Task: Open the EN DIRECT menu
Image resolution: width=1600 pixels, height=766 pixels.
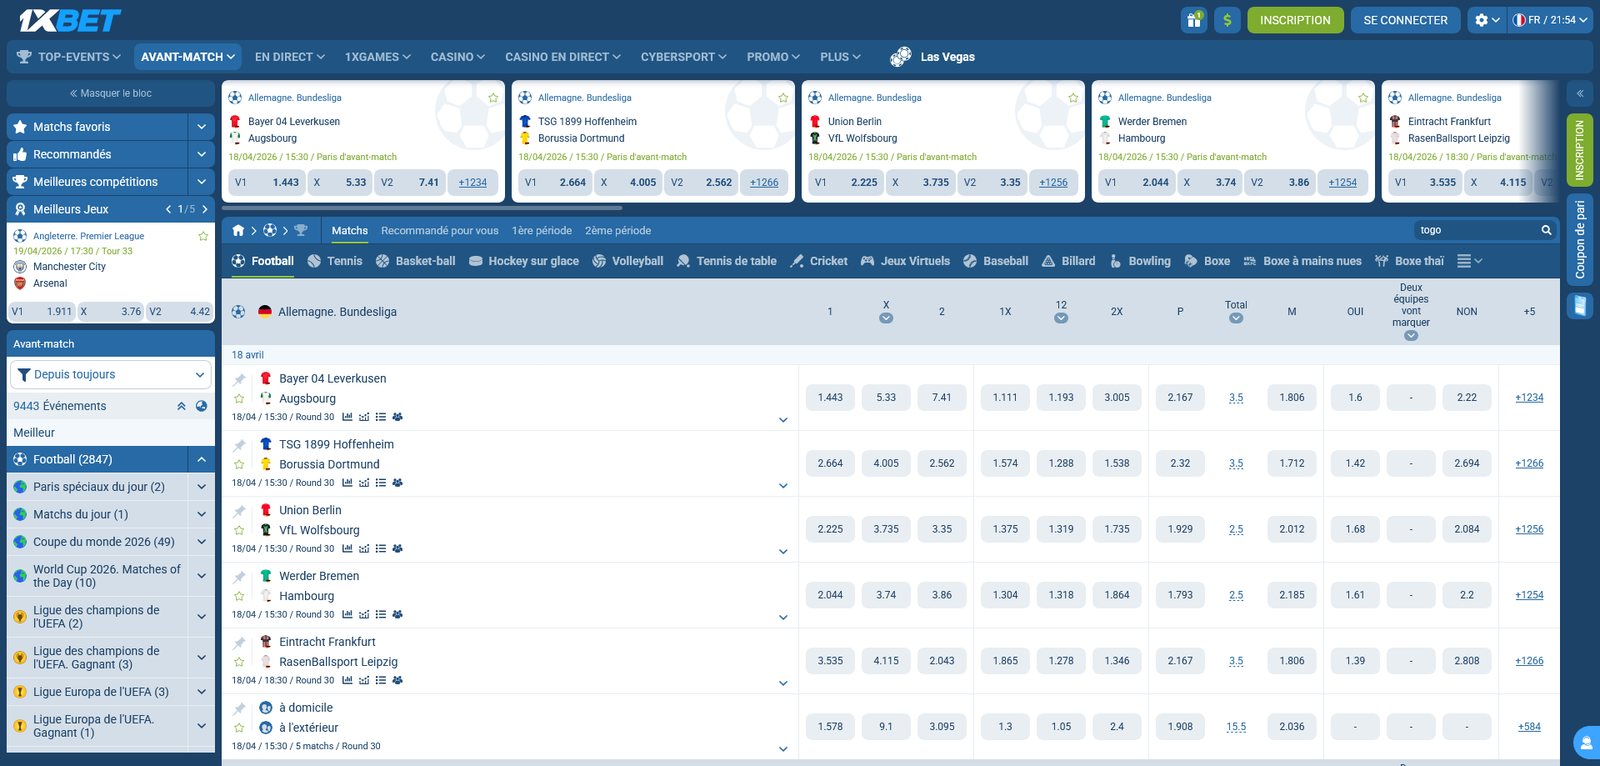Action: [290, 57]
